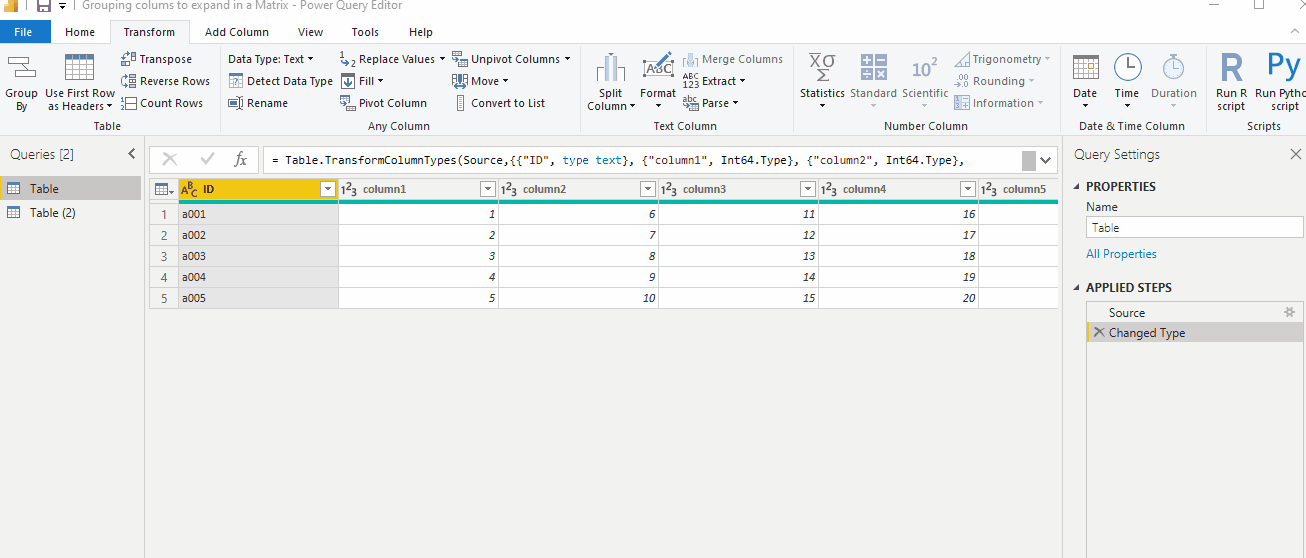Switch to the Tools tab
1306x558 pixels.
[365, 32]
